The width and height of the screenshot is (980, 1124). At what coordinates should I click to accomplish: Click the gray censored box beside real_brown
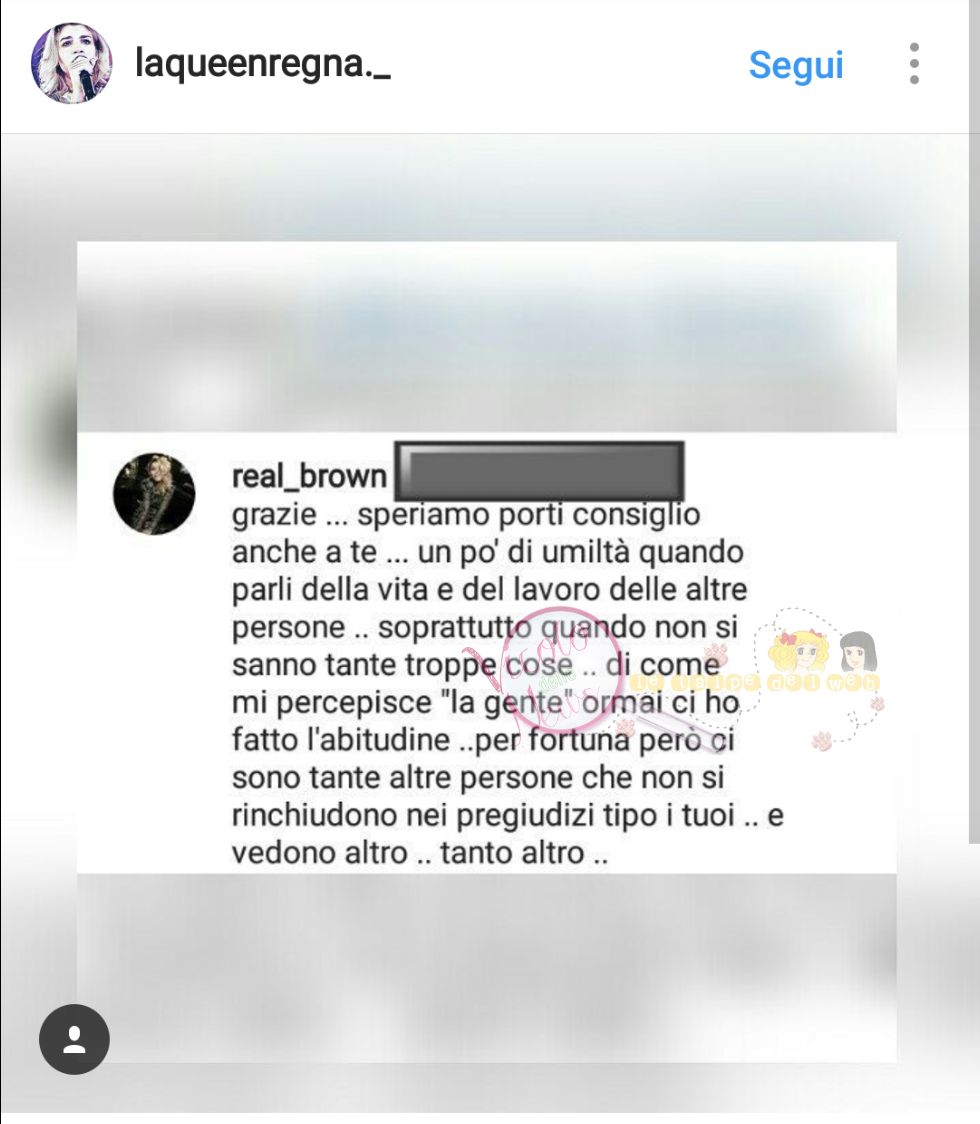pyautogui.click(x=539, y=471)
